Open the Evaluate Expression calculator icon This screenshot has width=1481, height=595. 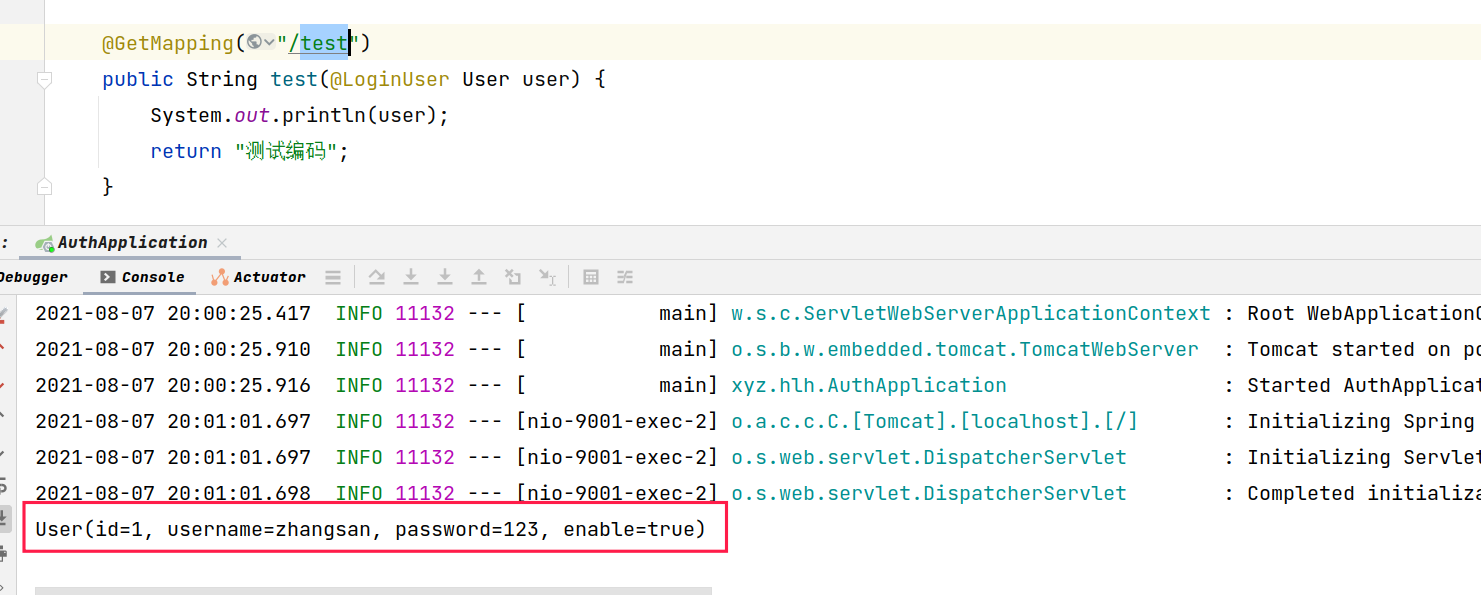[x=591, y=277]
